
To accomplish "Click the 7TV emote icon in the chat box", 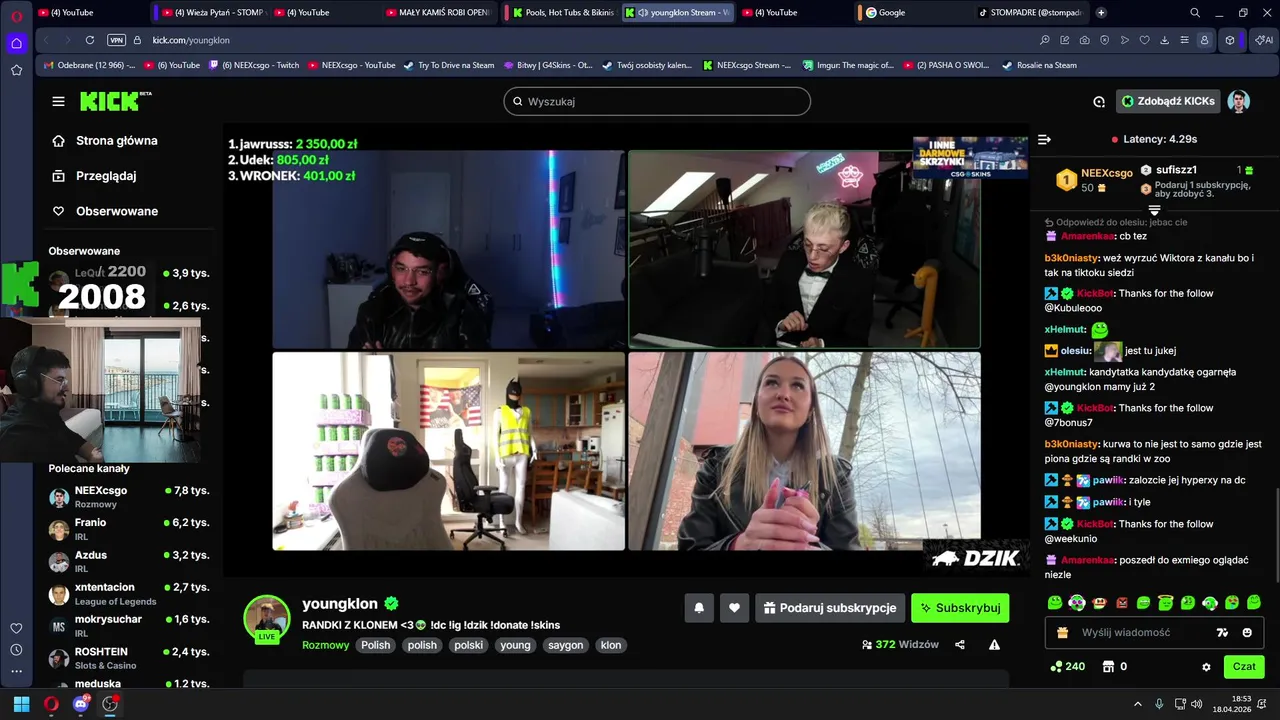I will 1221,632.
